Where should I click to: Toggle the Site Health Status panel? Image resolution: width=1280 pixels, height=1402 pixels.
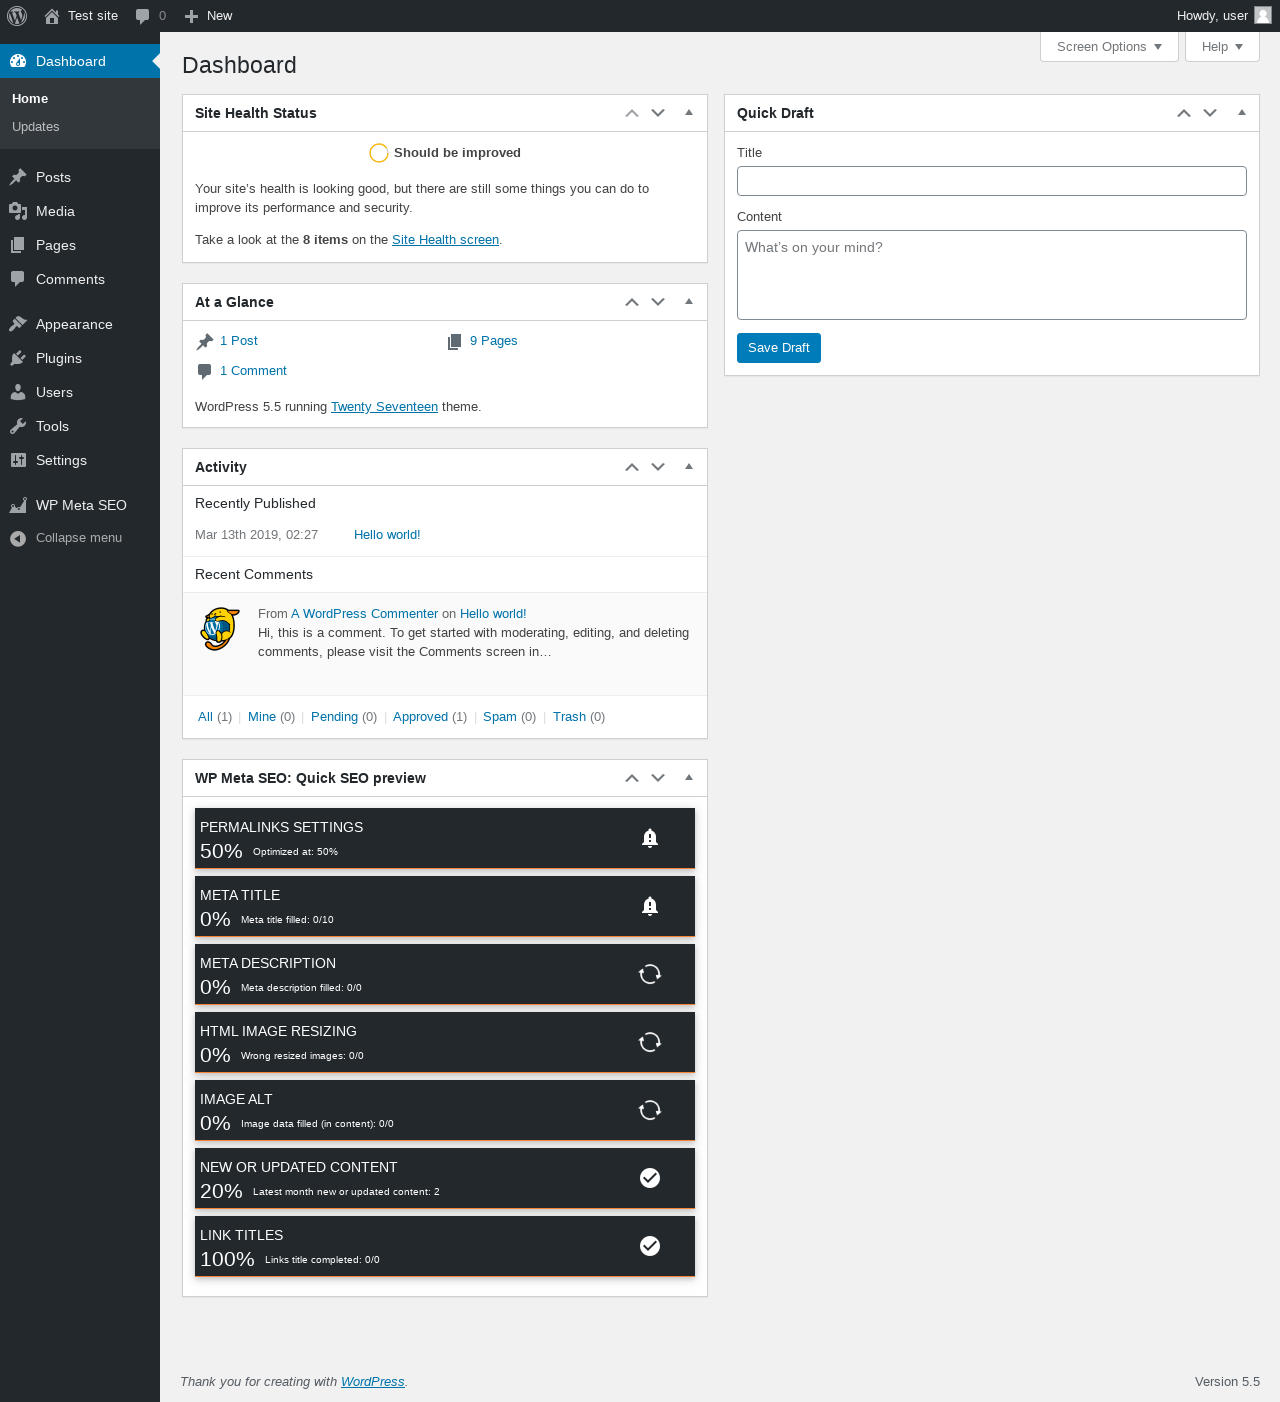(689, 113)
